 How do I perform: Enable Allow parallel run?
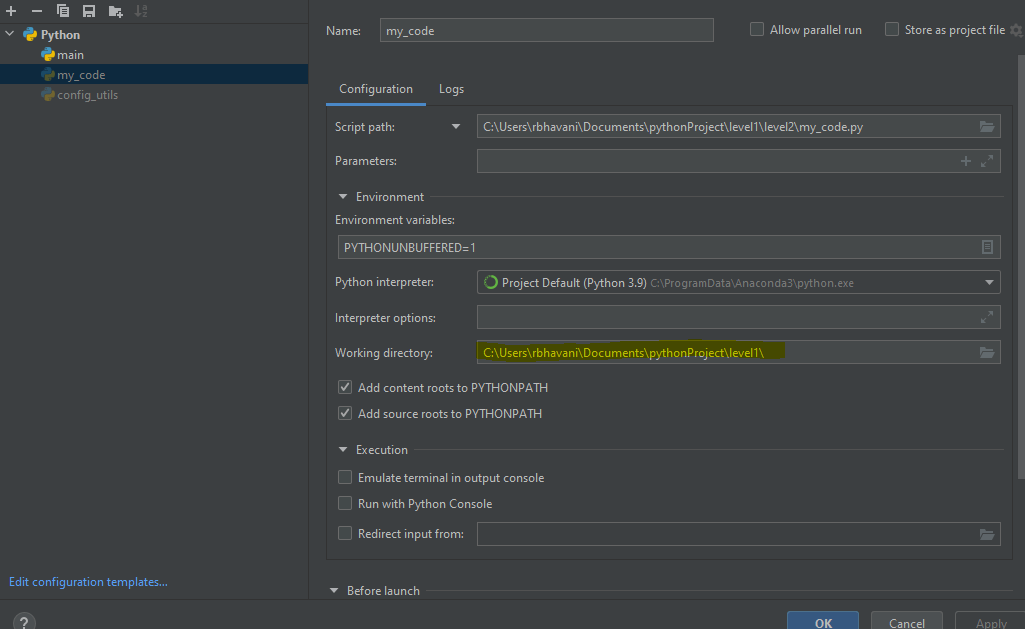click(757, 29)
